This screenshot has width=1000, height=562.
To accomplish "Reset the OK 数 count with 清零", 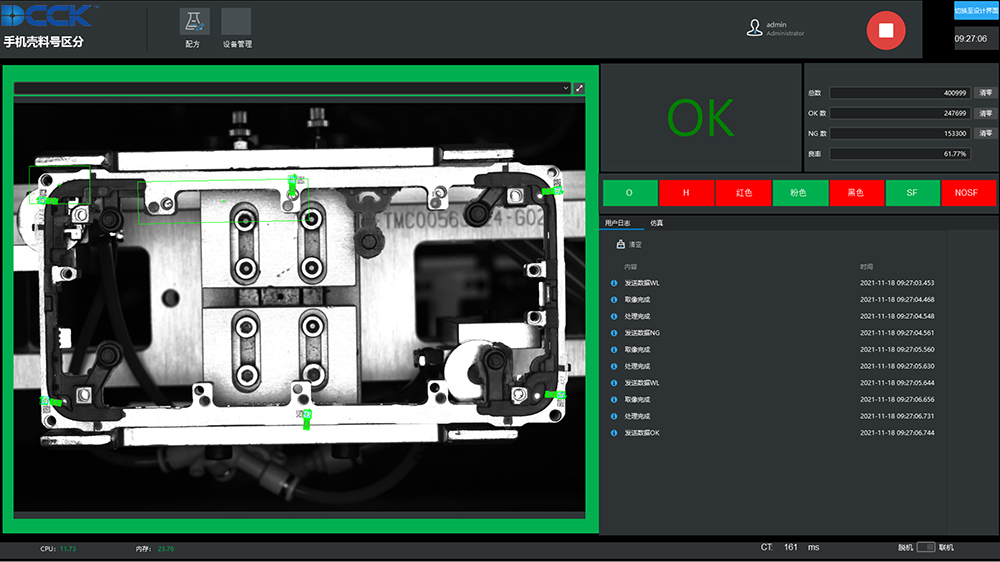I will pos(985,113).
